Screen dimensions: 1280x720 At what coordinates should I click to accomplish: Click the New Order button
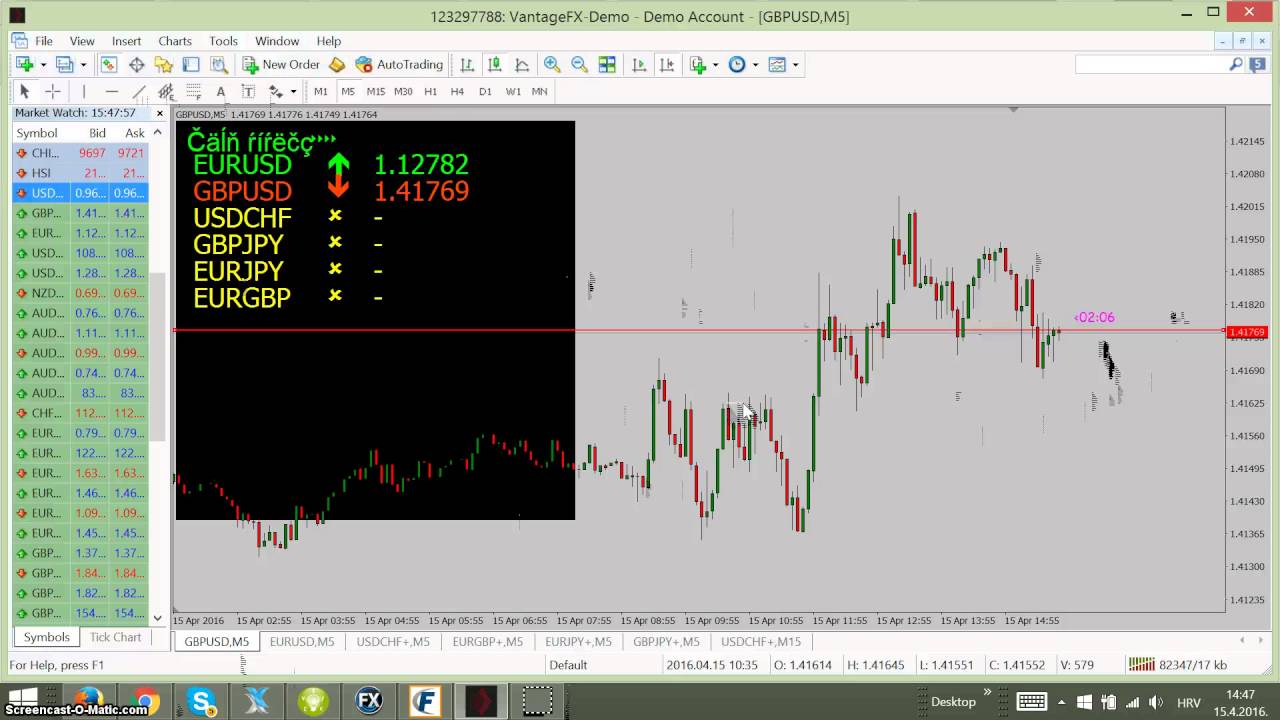(x=281, y=64)
